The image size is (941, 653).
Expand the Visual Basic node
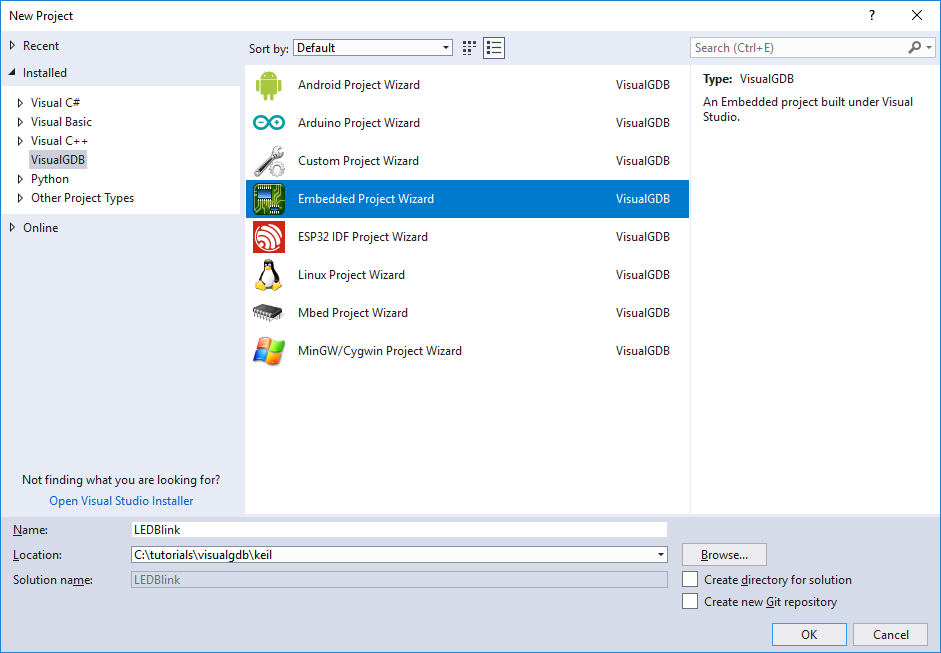[20, 122]
